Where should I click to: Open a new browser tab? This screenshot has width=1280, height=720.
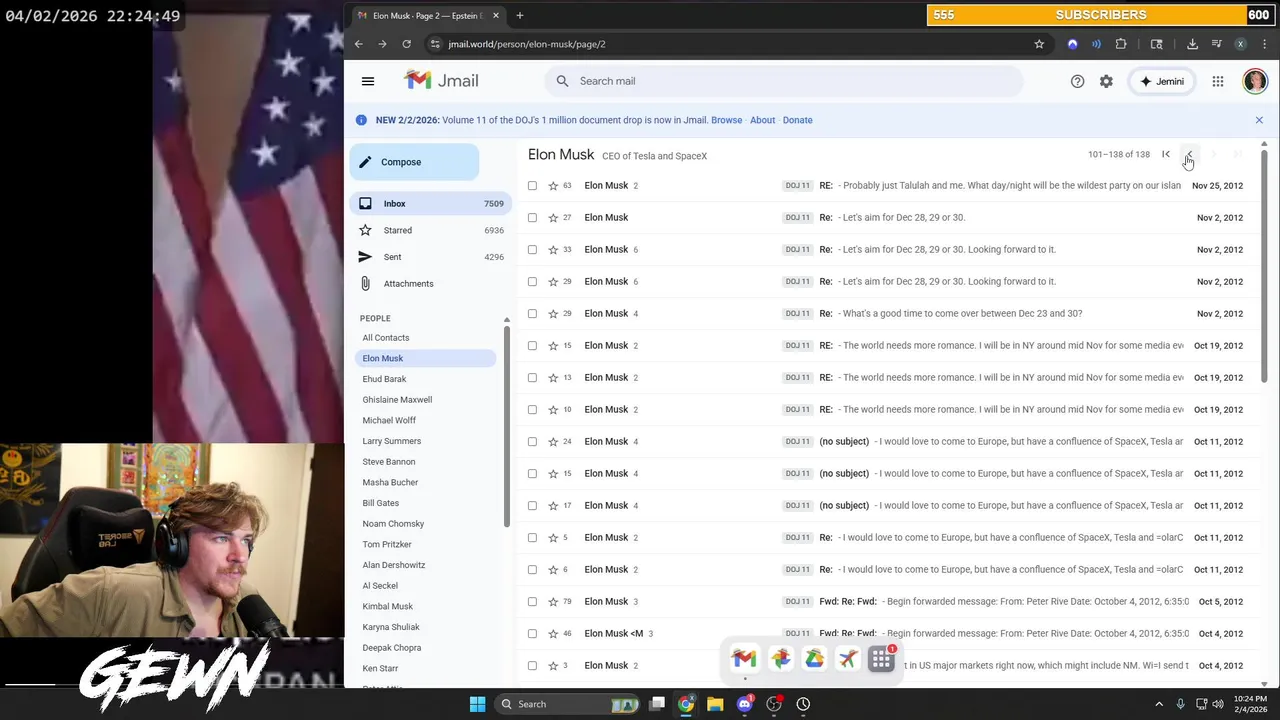(520, 15)
